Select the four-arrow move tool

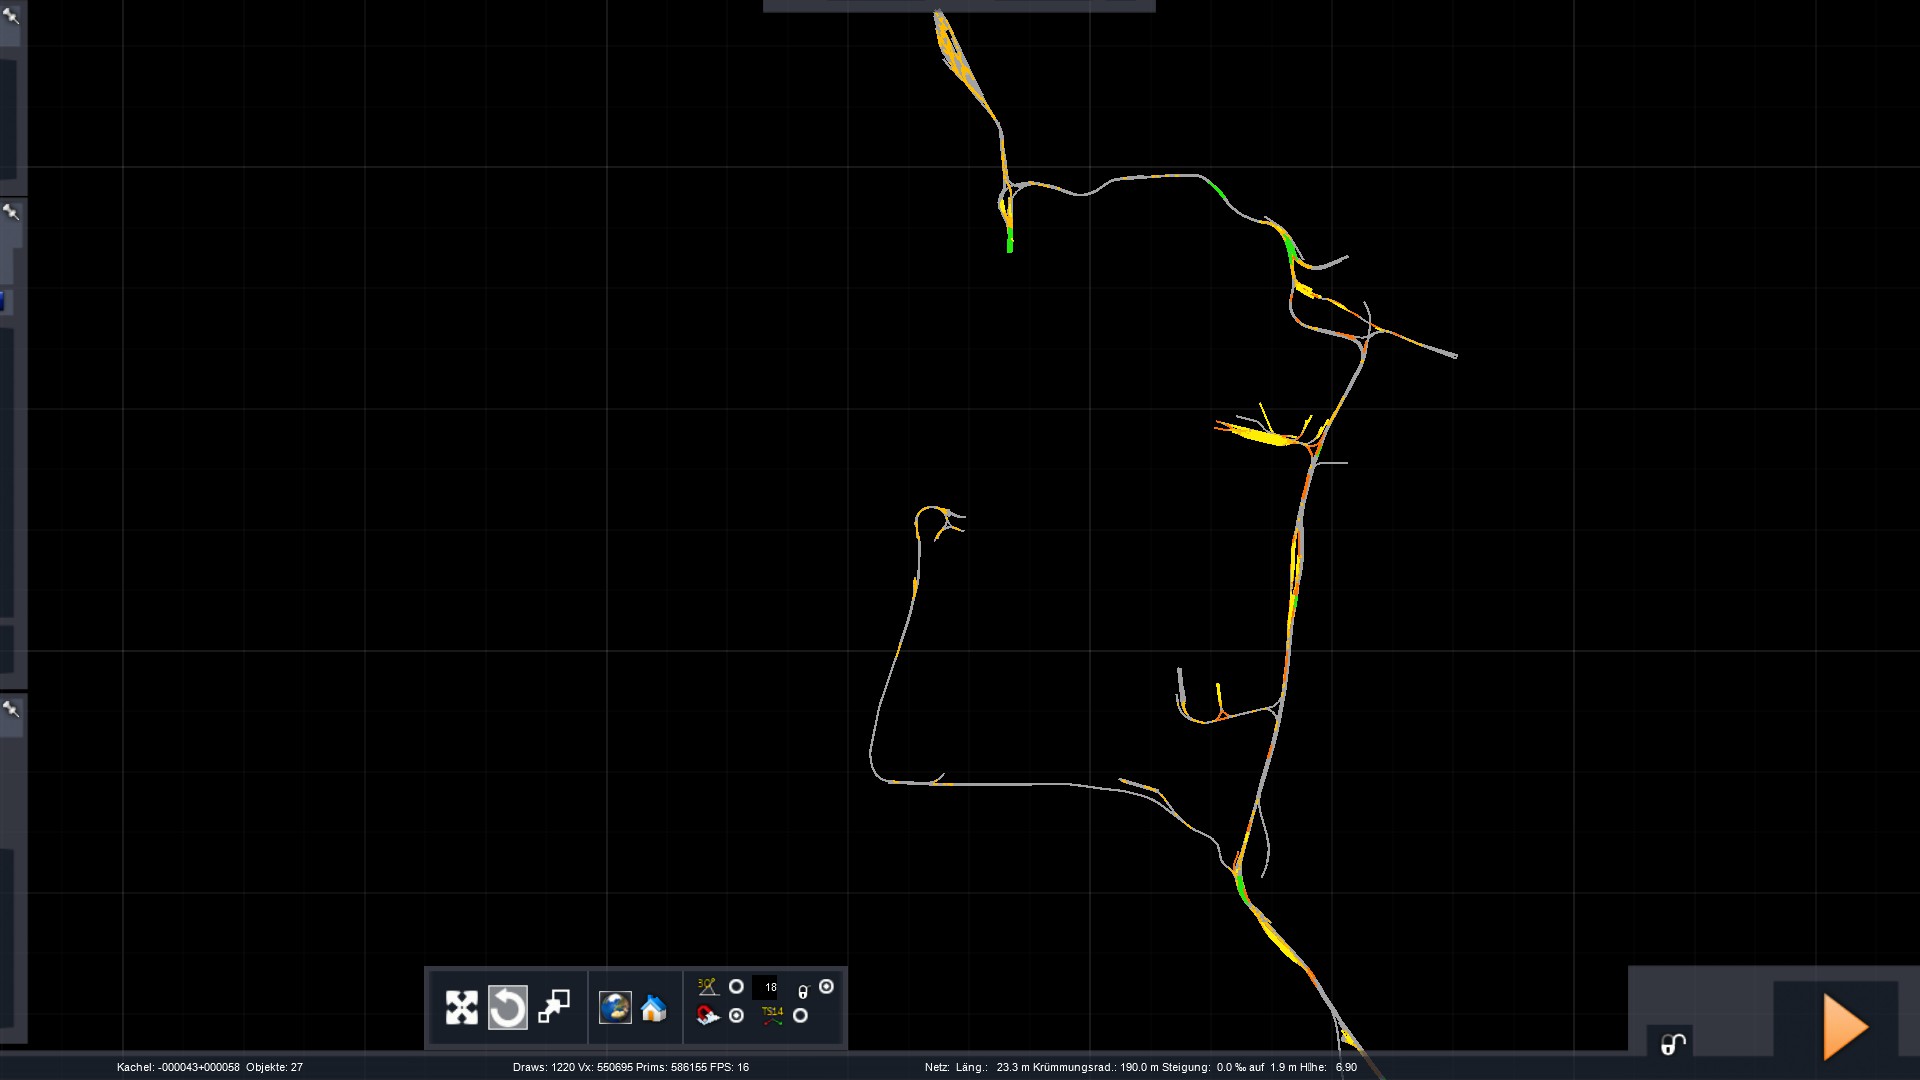[x=461, y=1007]
